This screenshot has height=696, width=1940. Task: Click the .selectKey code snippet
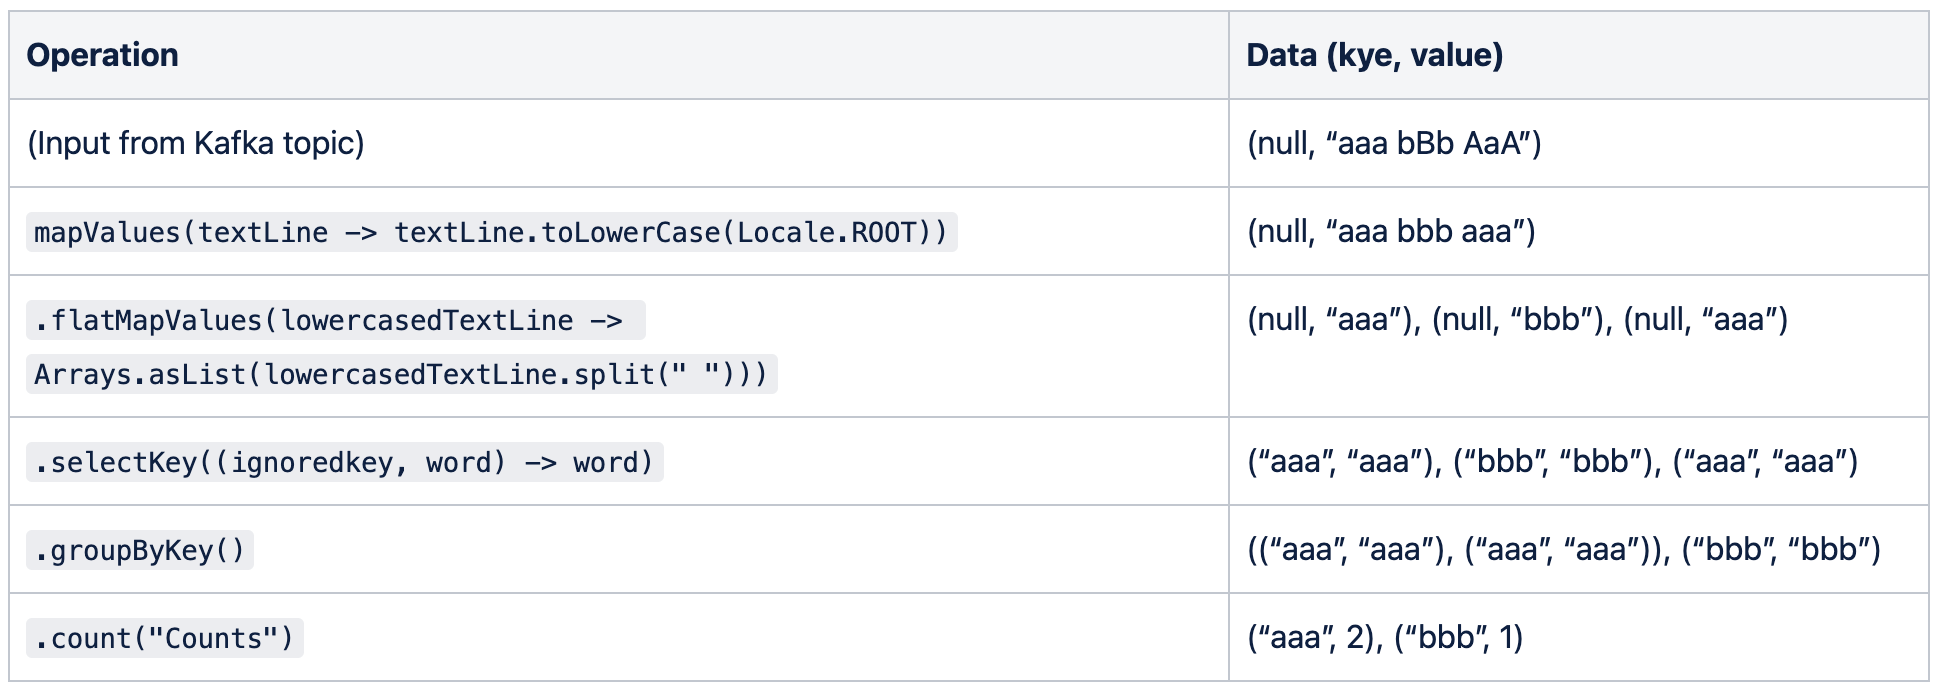coord(344,462)
